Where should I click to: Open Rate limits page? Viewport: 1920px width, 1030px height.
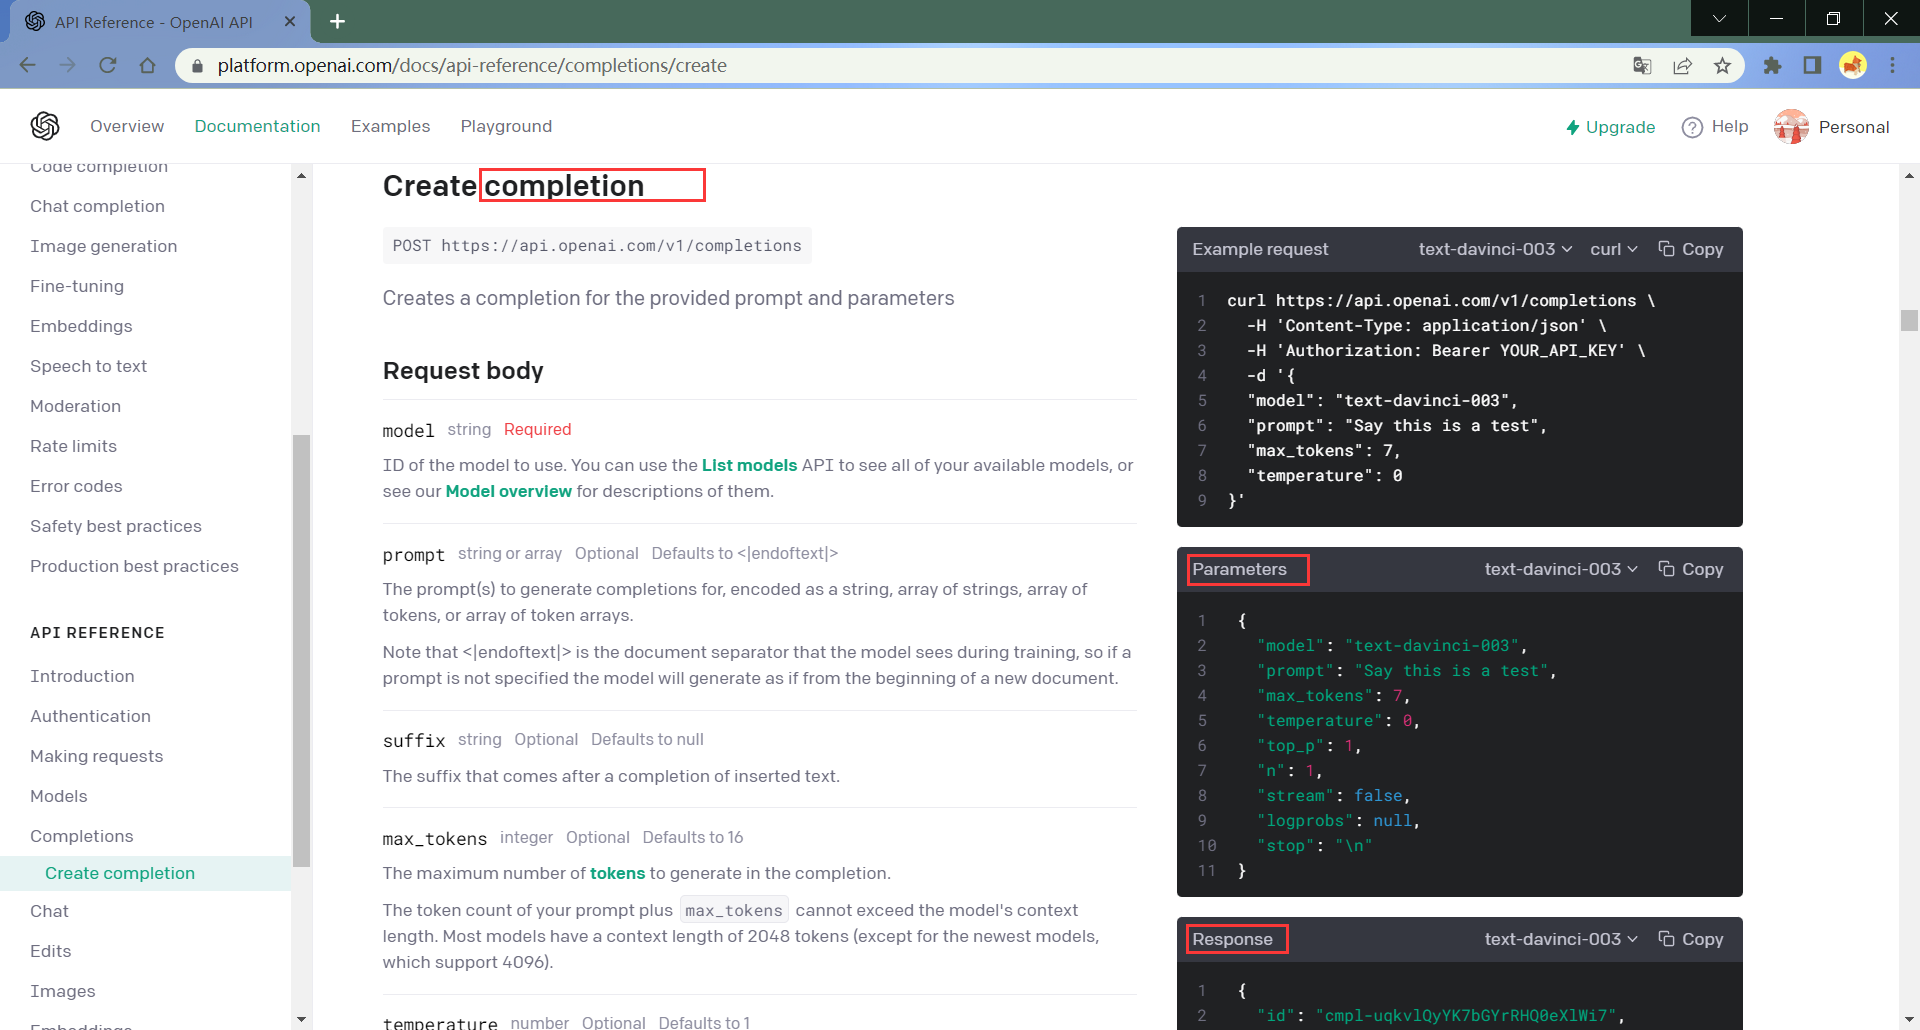click(73, 446)
